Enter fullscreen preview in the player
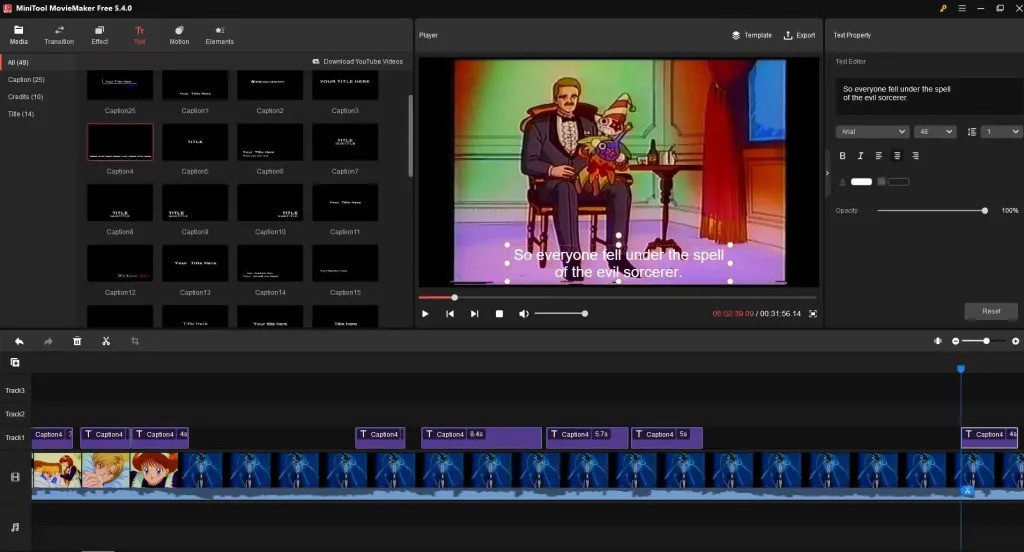Image resolution: width=1024 pixels, height=552 pixels. pyautogui.click(x=813, y=314)
